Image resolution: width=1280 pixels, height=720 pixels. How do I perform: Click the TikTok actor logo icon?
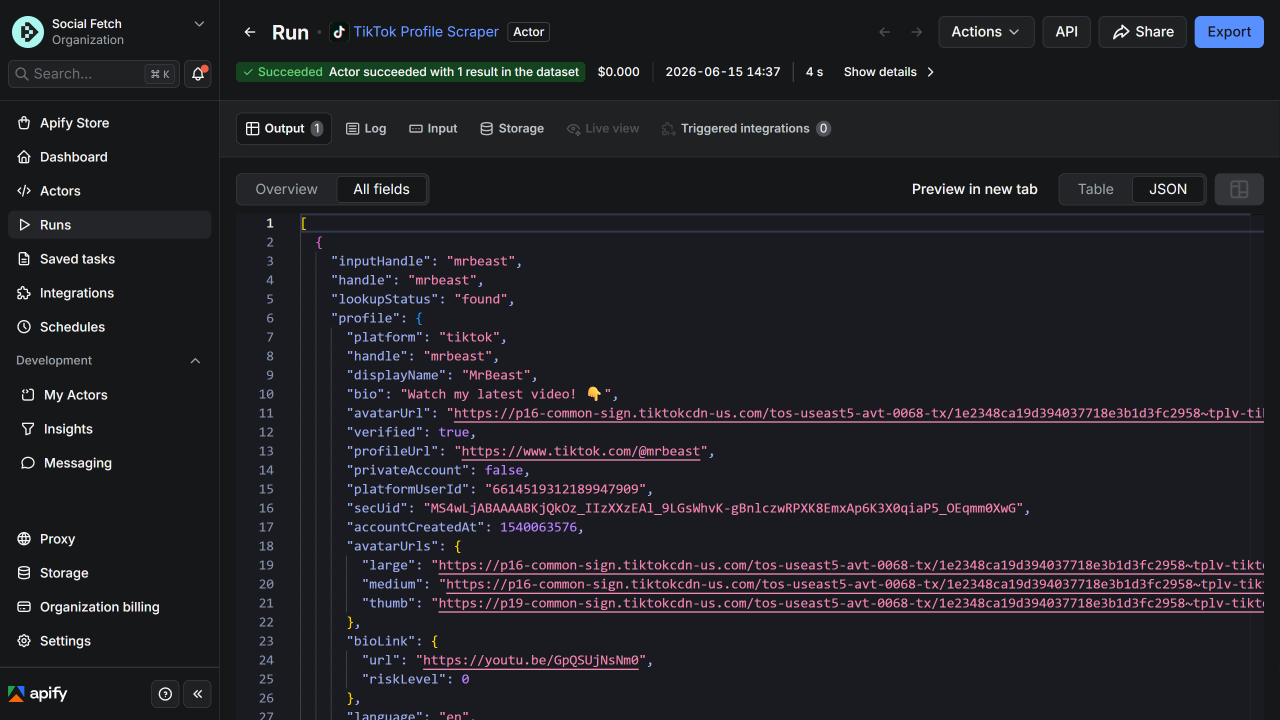pos(339,32)
